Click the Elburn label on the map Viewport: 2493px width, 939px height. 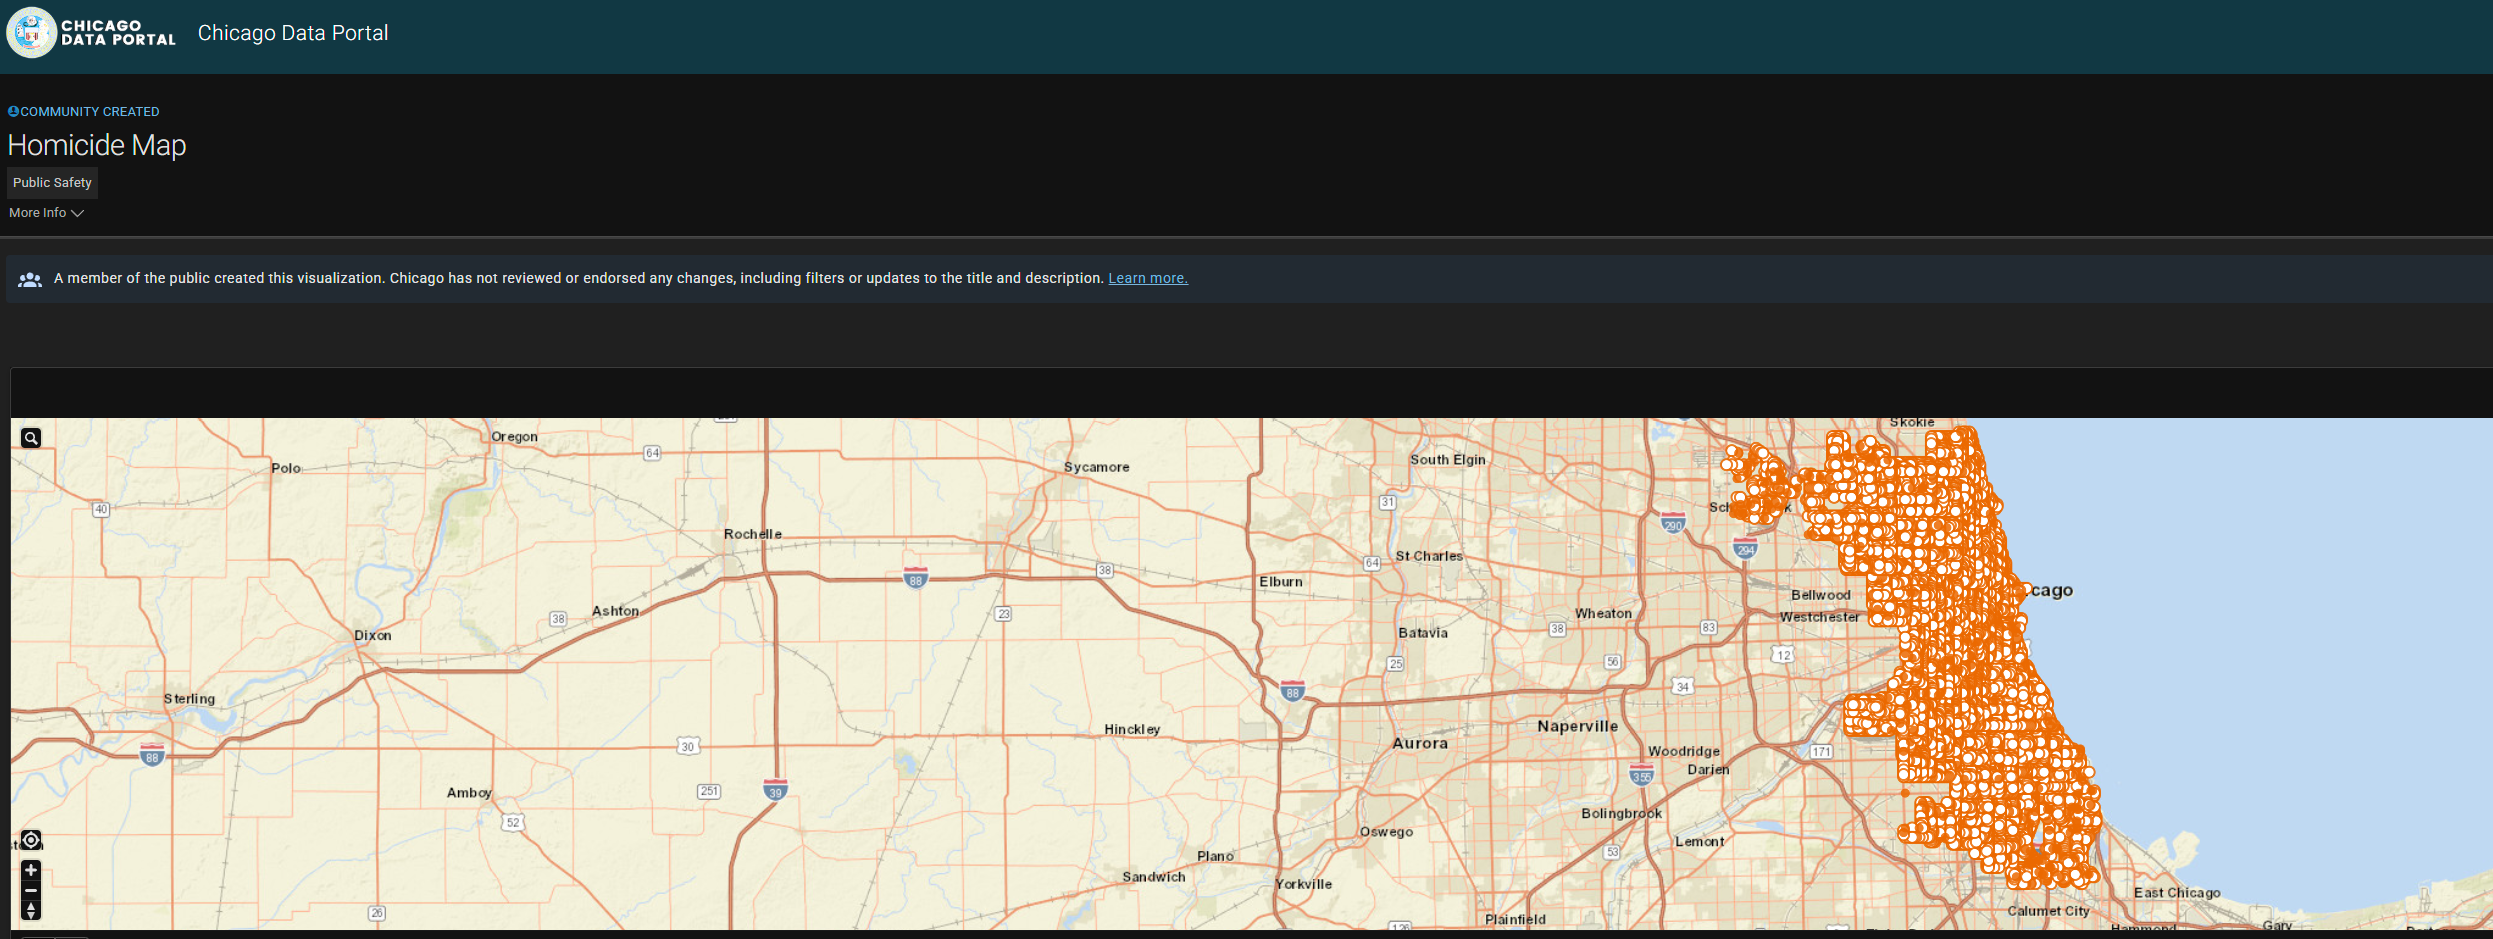tap(1281, 582)
